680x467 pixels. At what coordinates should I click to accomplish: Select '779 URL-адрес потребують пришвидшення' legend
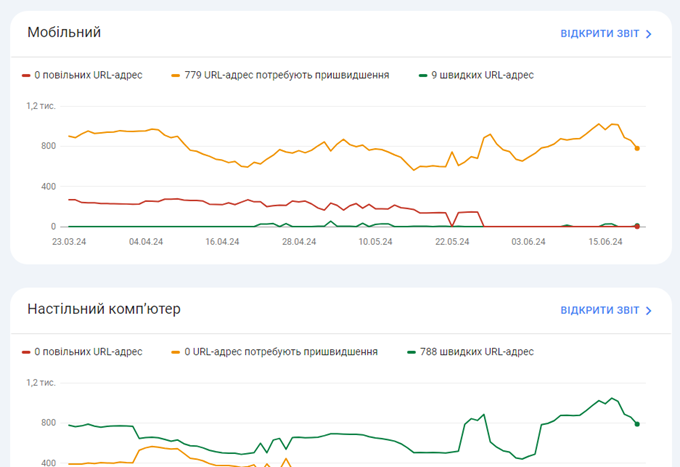coord(287,75)
